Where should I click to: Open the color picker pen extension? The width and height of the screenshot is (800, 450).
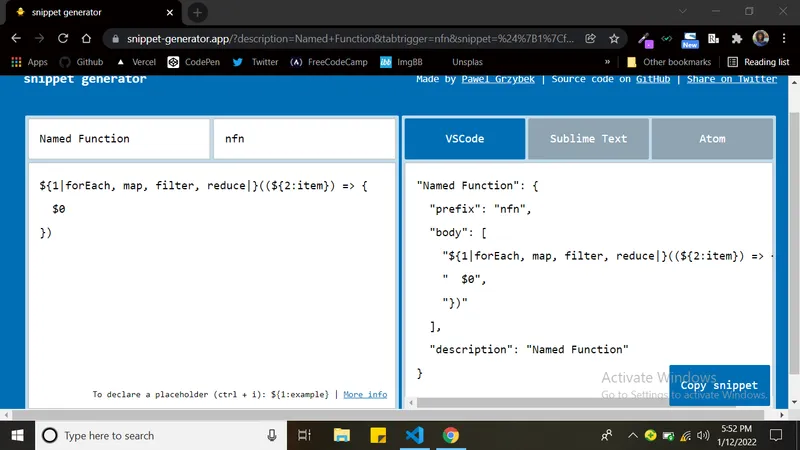tap(645, 39)
